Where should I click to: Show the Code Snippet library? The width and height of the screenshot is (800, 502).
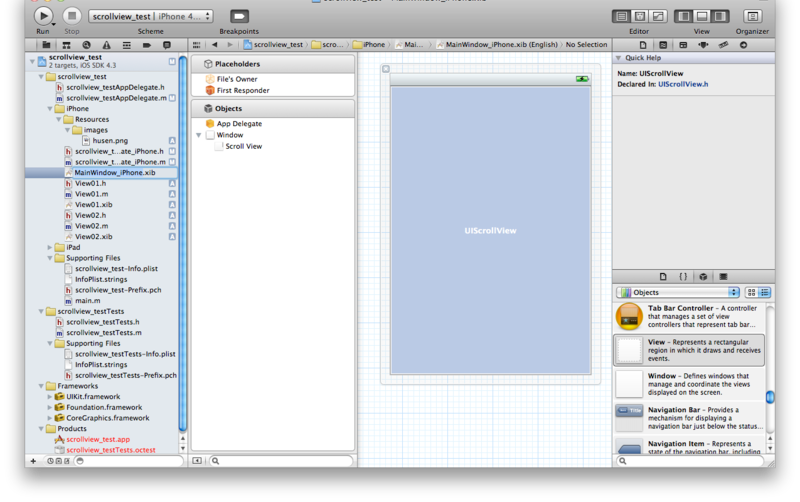point(683,277)
